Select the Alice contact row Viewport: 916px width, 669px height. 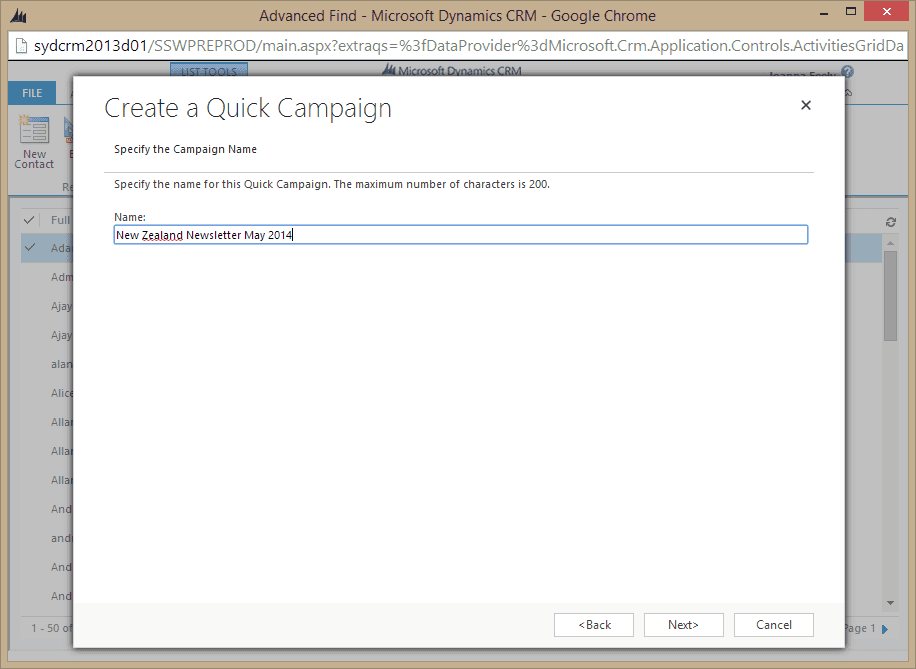click(62, 393)
